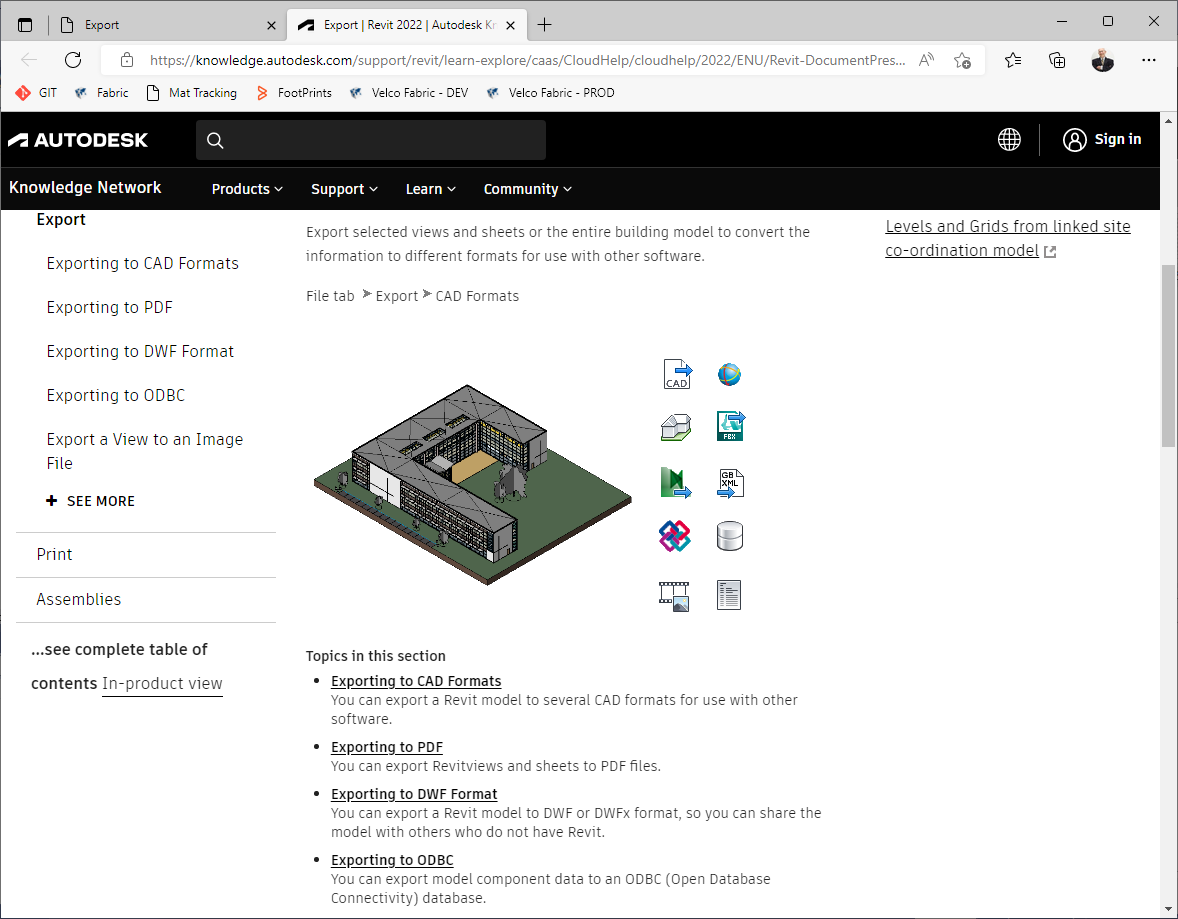1178x919 pixels.
Task: Open the Learn dropdown menu
Action: tap(430, 189)
